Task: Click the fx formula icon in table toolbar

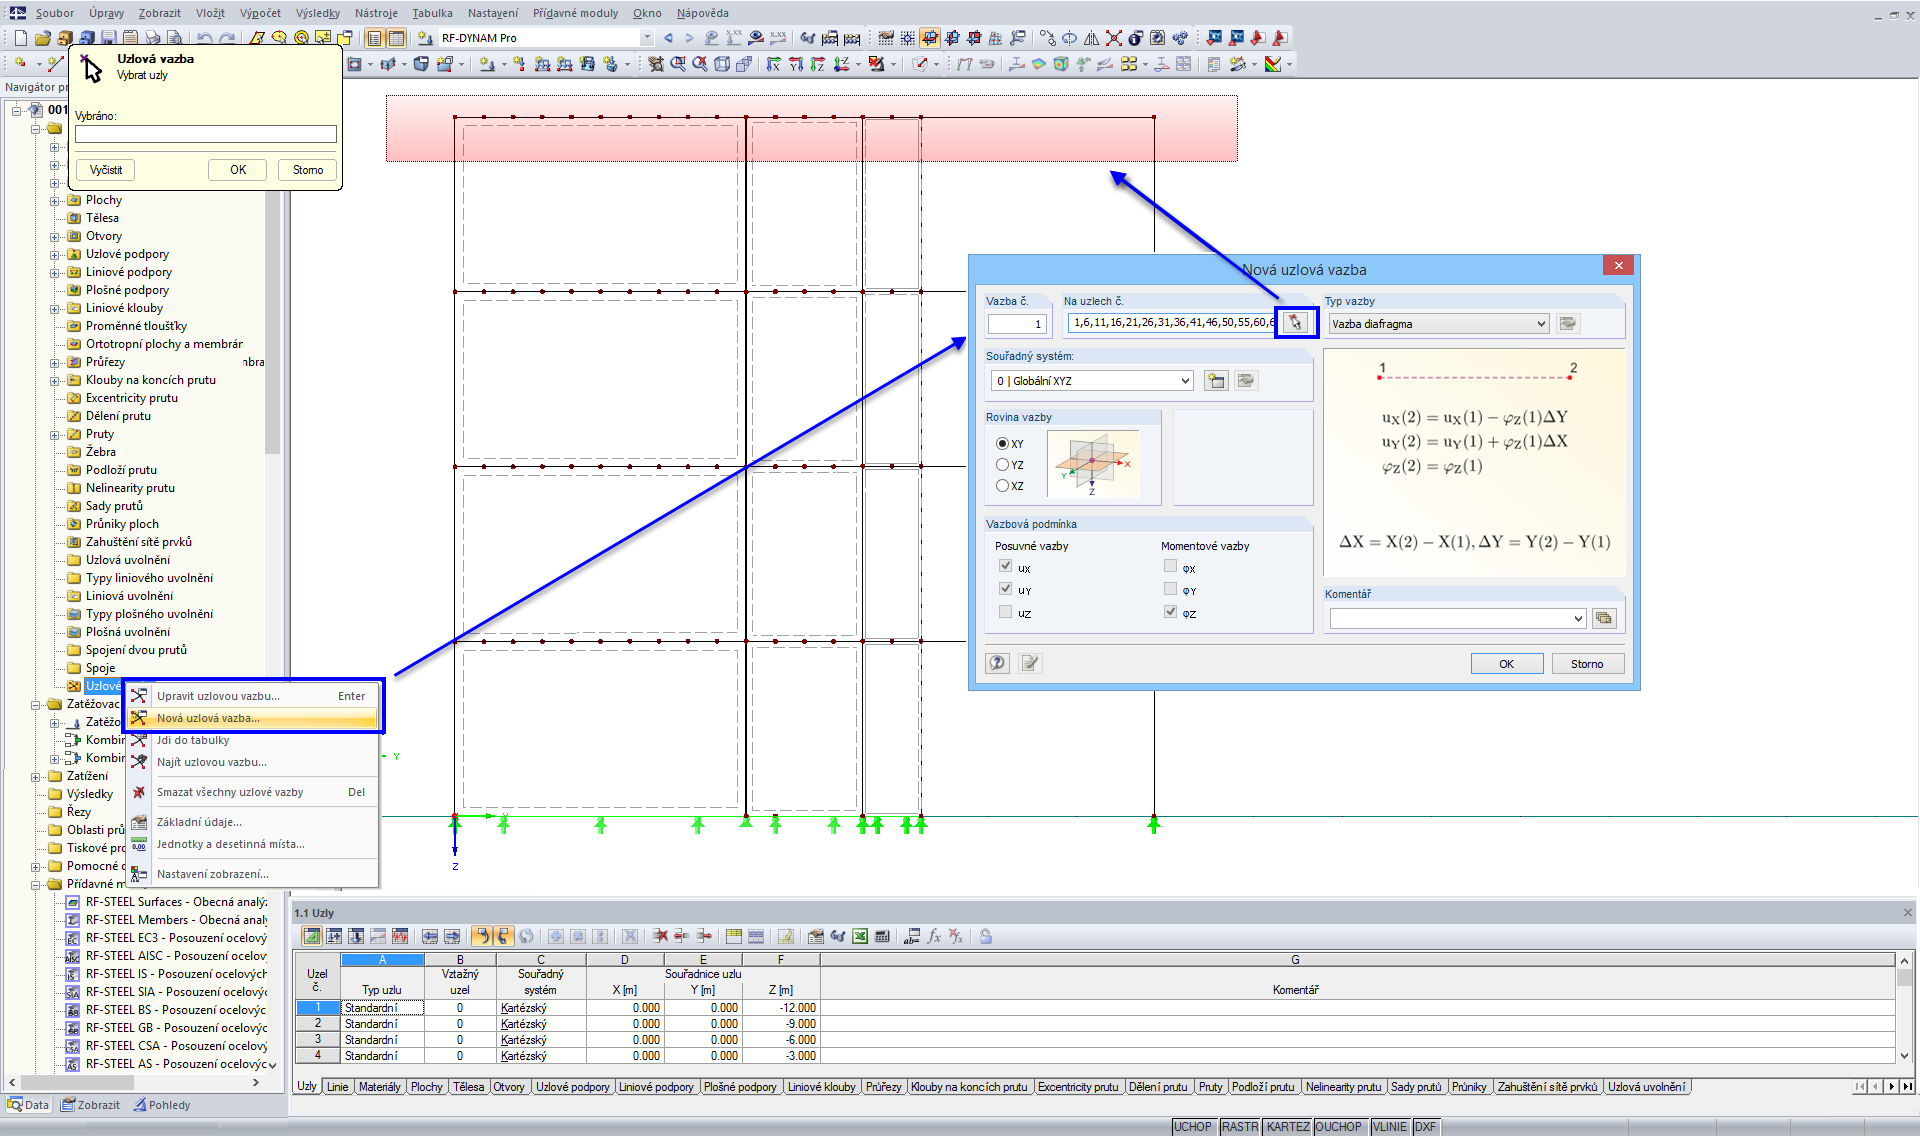Action: tap(934, 936)
